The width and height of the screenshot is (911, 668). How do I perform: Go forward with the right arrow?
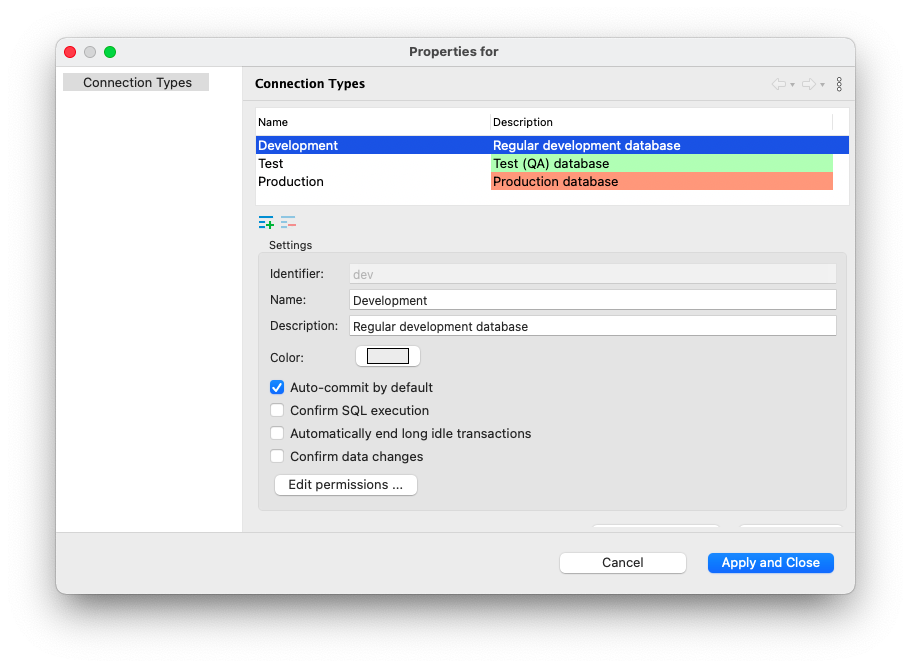pos(809,84)
